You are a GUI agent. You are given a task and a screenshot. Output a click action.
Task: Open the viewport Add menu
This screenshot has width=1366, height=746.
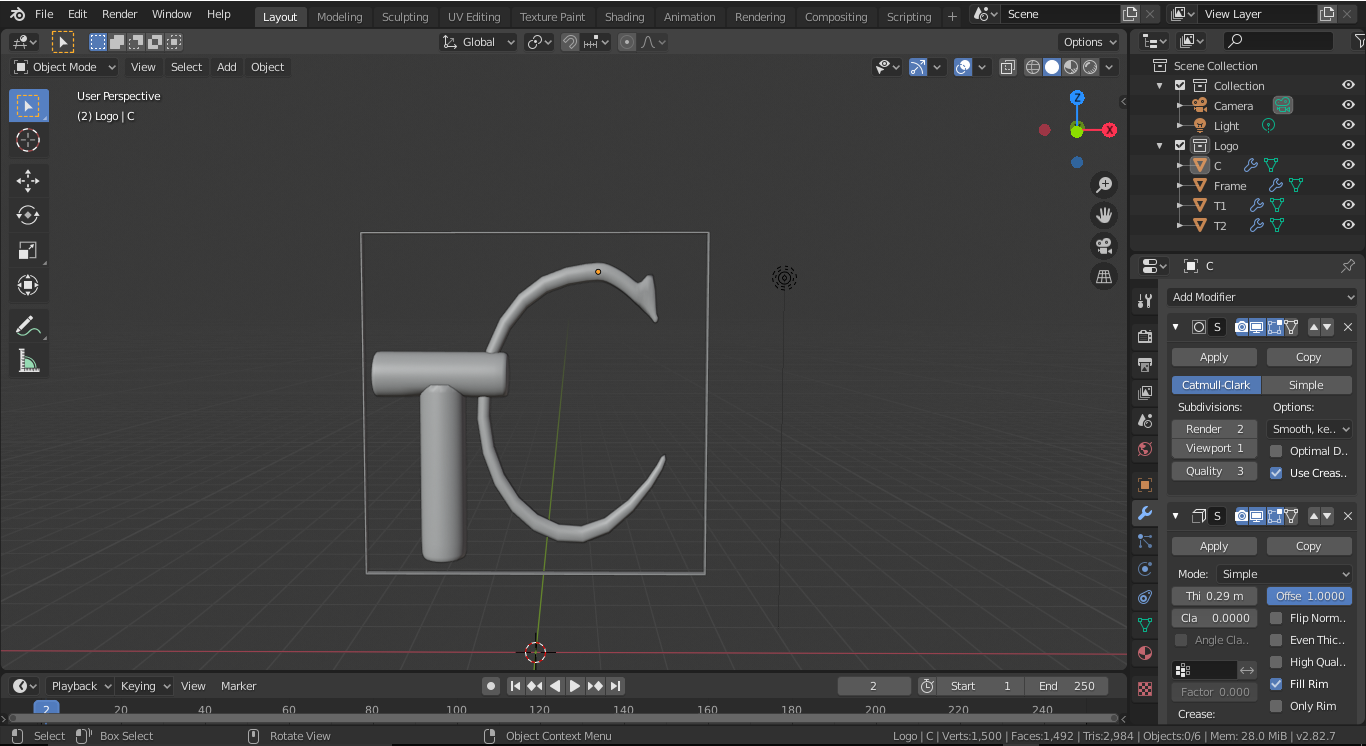(x=227, y=67)
